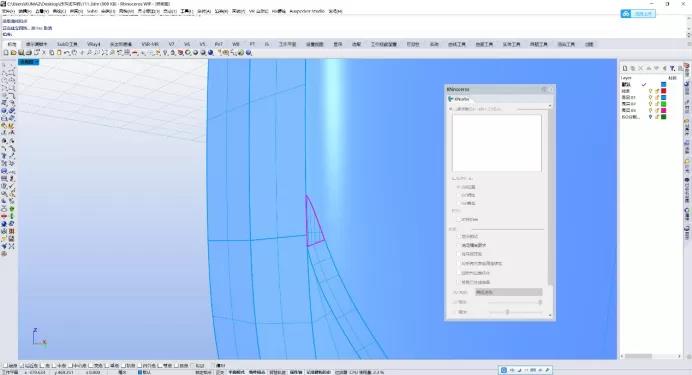Click the horizontal scrollbar under Layers panel
This screenshot has width=692, height=375.
(651, 356)
